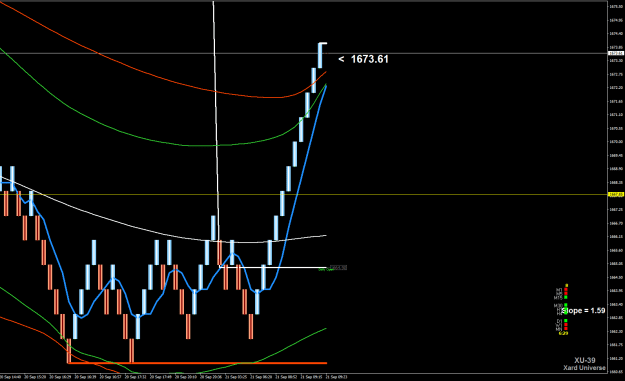Viewport: 625px width, 381px height.
Task: Click the Daily Open line label
Action: pyautogui.click(x=326, y=270)
